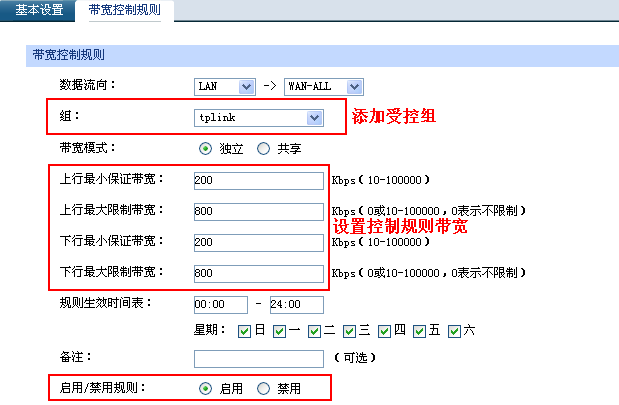Select the 带宽控制规则 tab
This screenshot has width=619, height=405.
125,11
